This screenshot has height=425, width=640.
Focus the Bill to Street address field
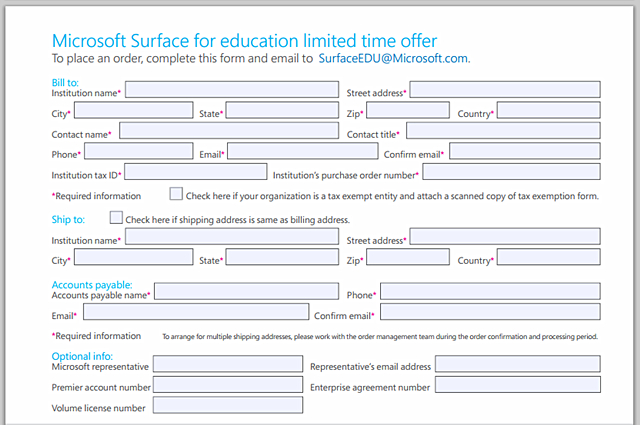(504, 90)
